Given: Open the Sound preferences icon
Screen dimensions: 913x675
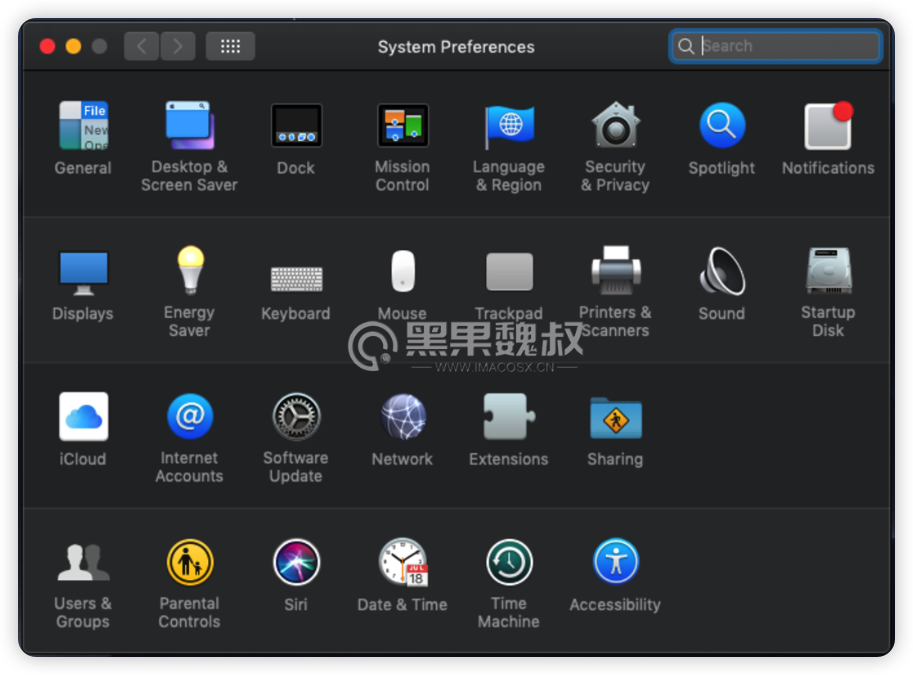Looking at the screenshot, I should [x=722, y=271].
